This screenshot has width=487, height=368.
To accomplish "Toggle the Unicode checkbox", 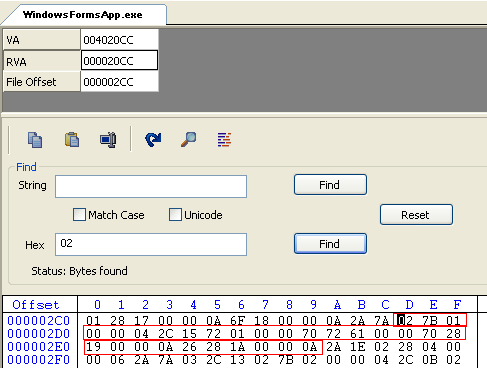I will click(175, 215).
